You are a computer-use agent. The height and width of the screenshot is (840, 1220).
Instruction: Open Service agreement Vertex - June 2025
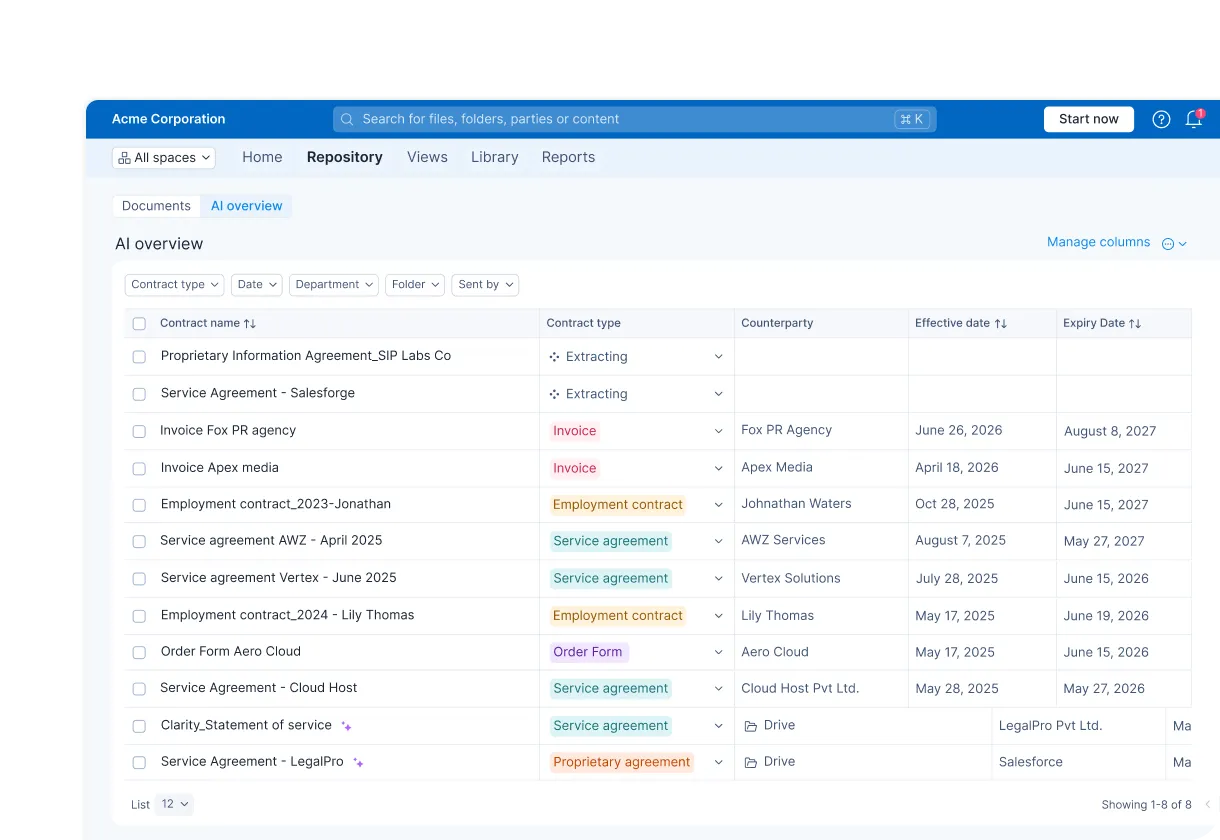tap(279, 578)
